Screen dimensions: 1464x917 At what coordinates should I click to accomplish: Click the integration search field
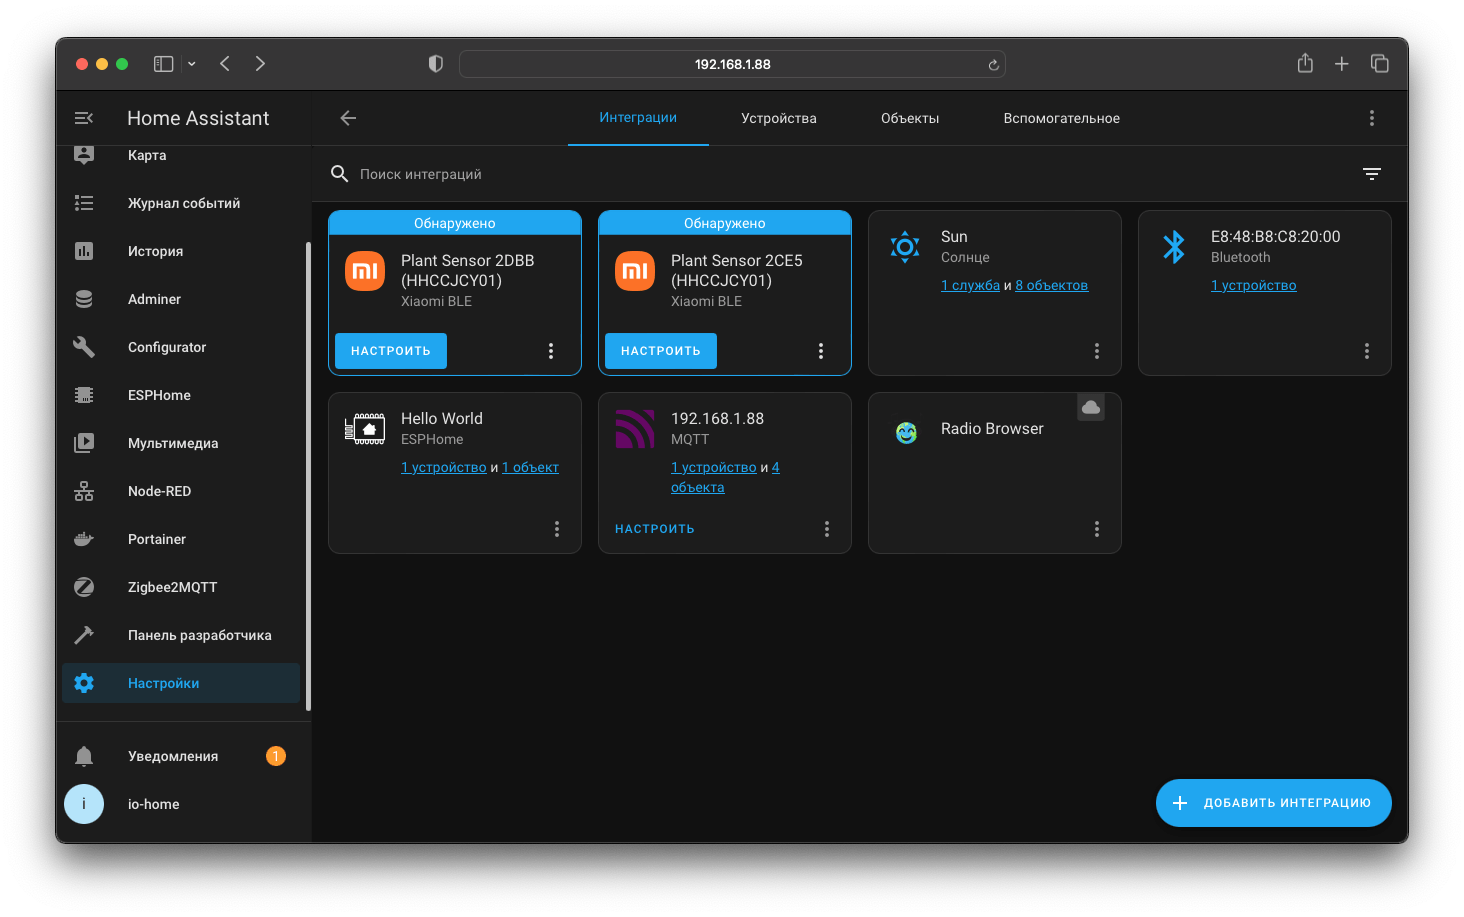(700, 174)
